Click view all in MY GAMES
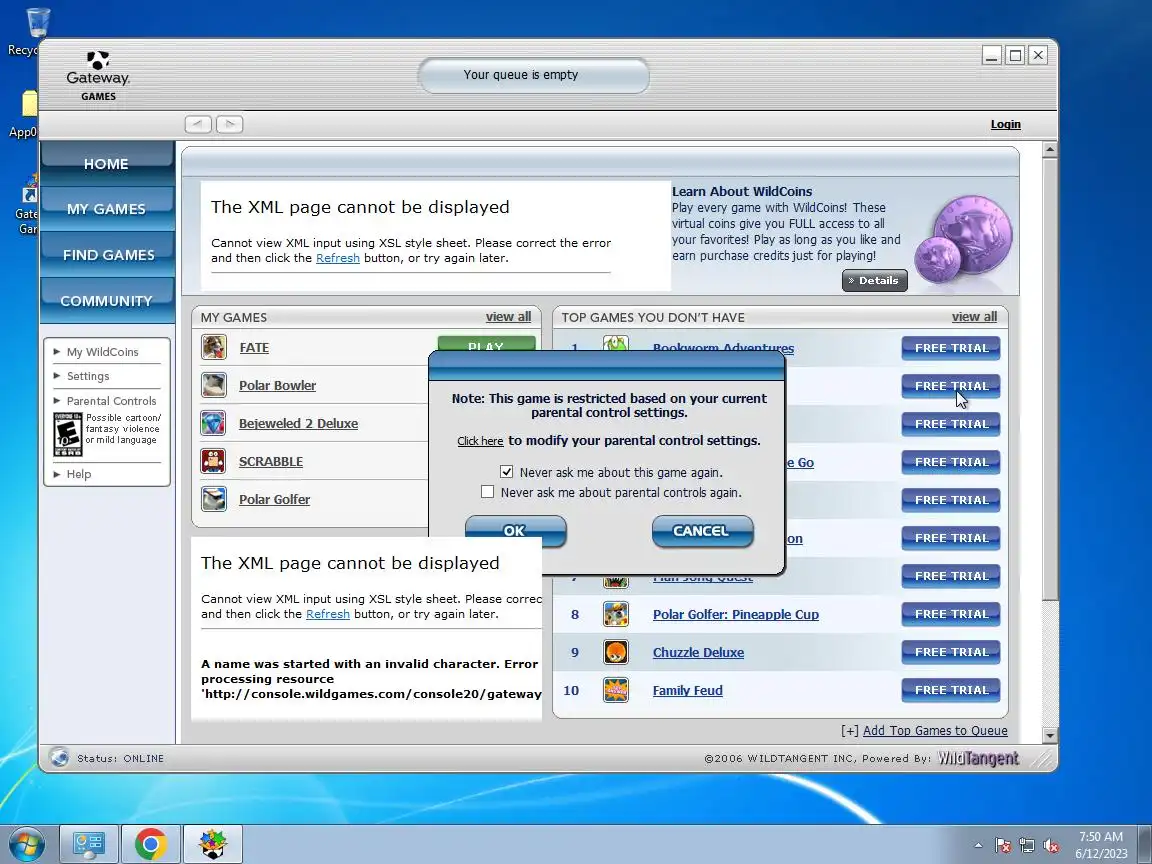Screen dimensions: 1152x864 508,317
